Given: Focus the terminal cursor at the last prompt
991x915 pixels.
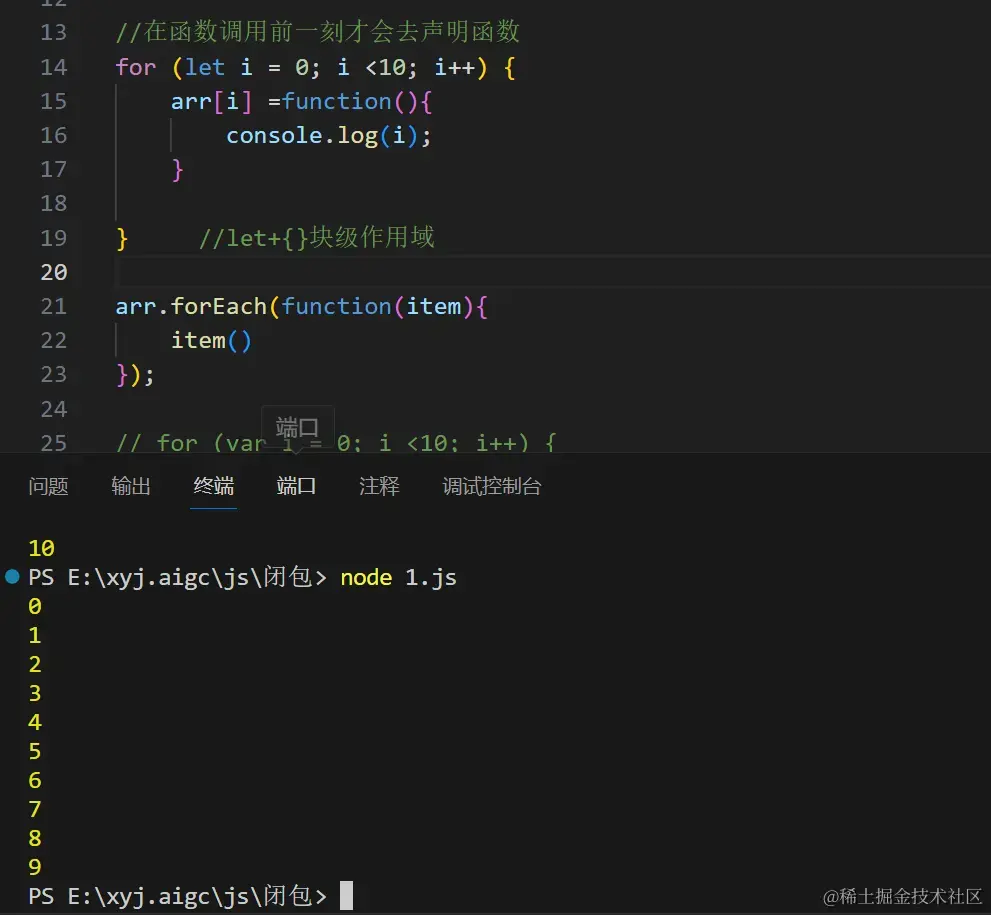Looking at the screenshot, I should point(346,895).
